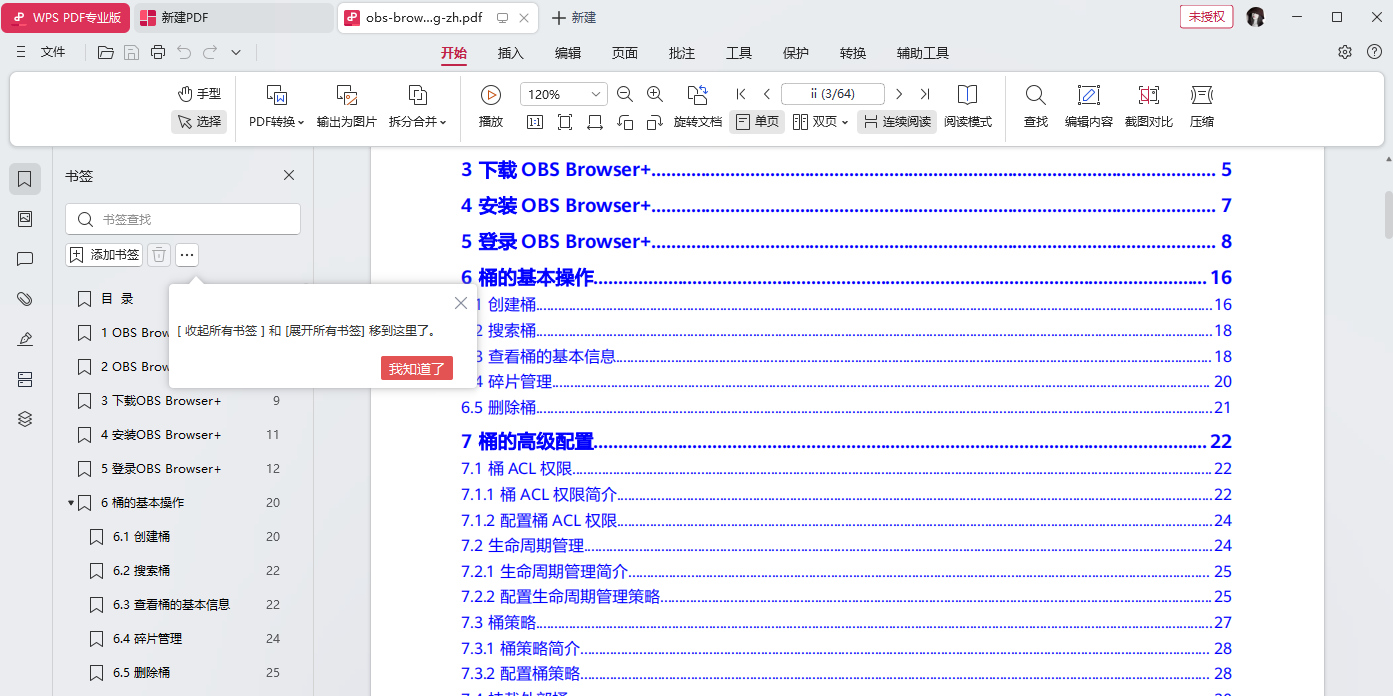Click 压缩 compress PDF
The height and width of the screenshot is (696, 1393).
pos(1202,107)
